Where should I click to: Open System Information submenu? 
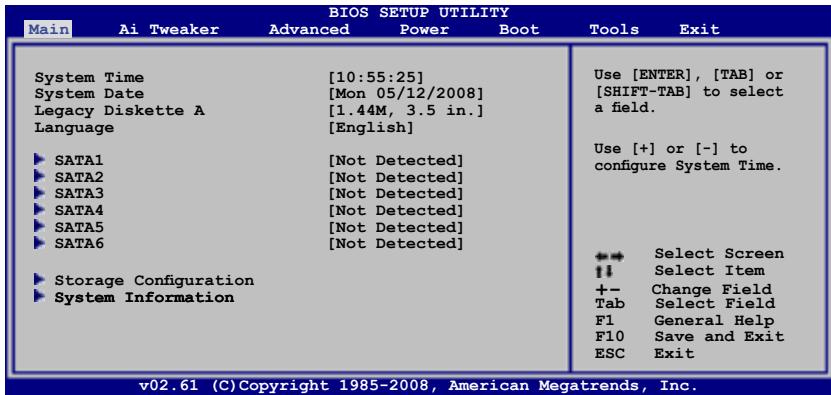[x=144, y=297]
